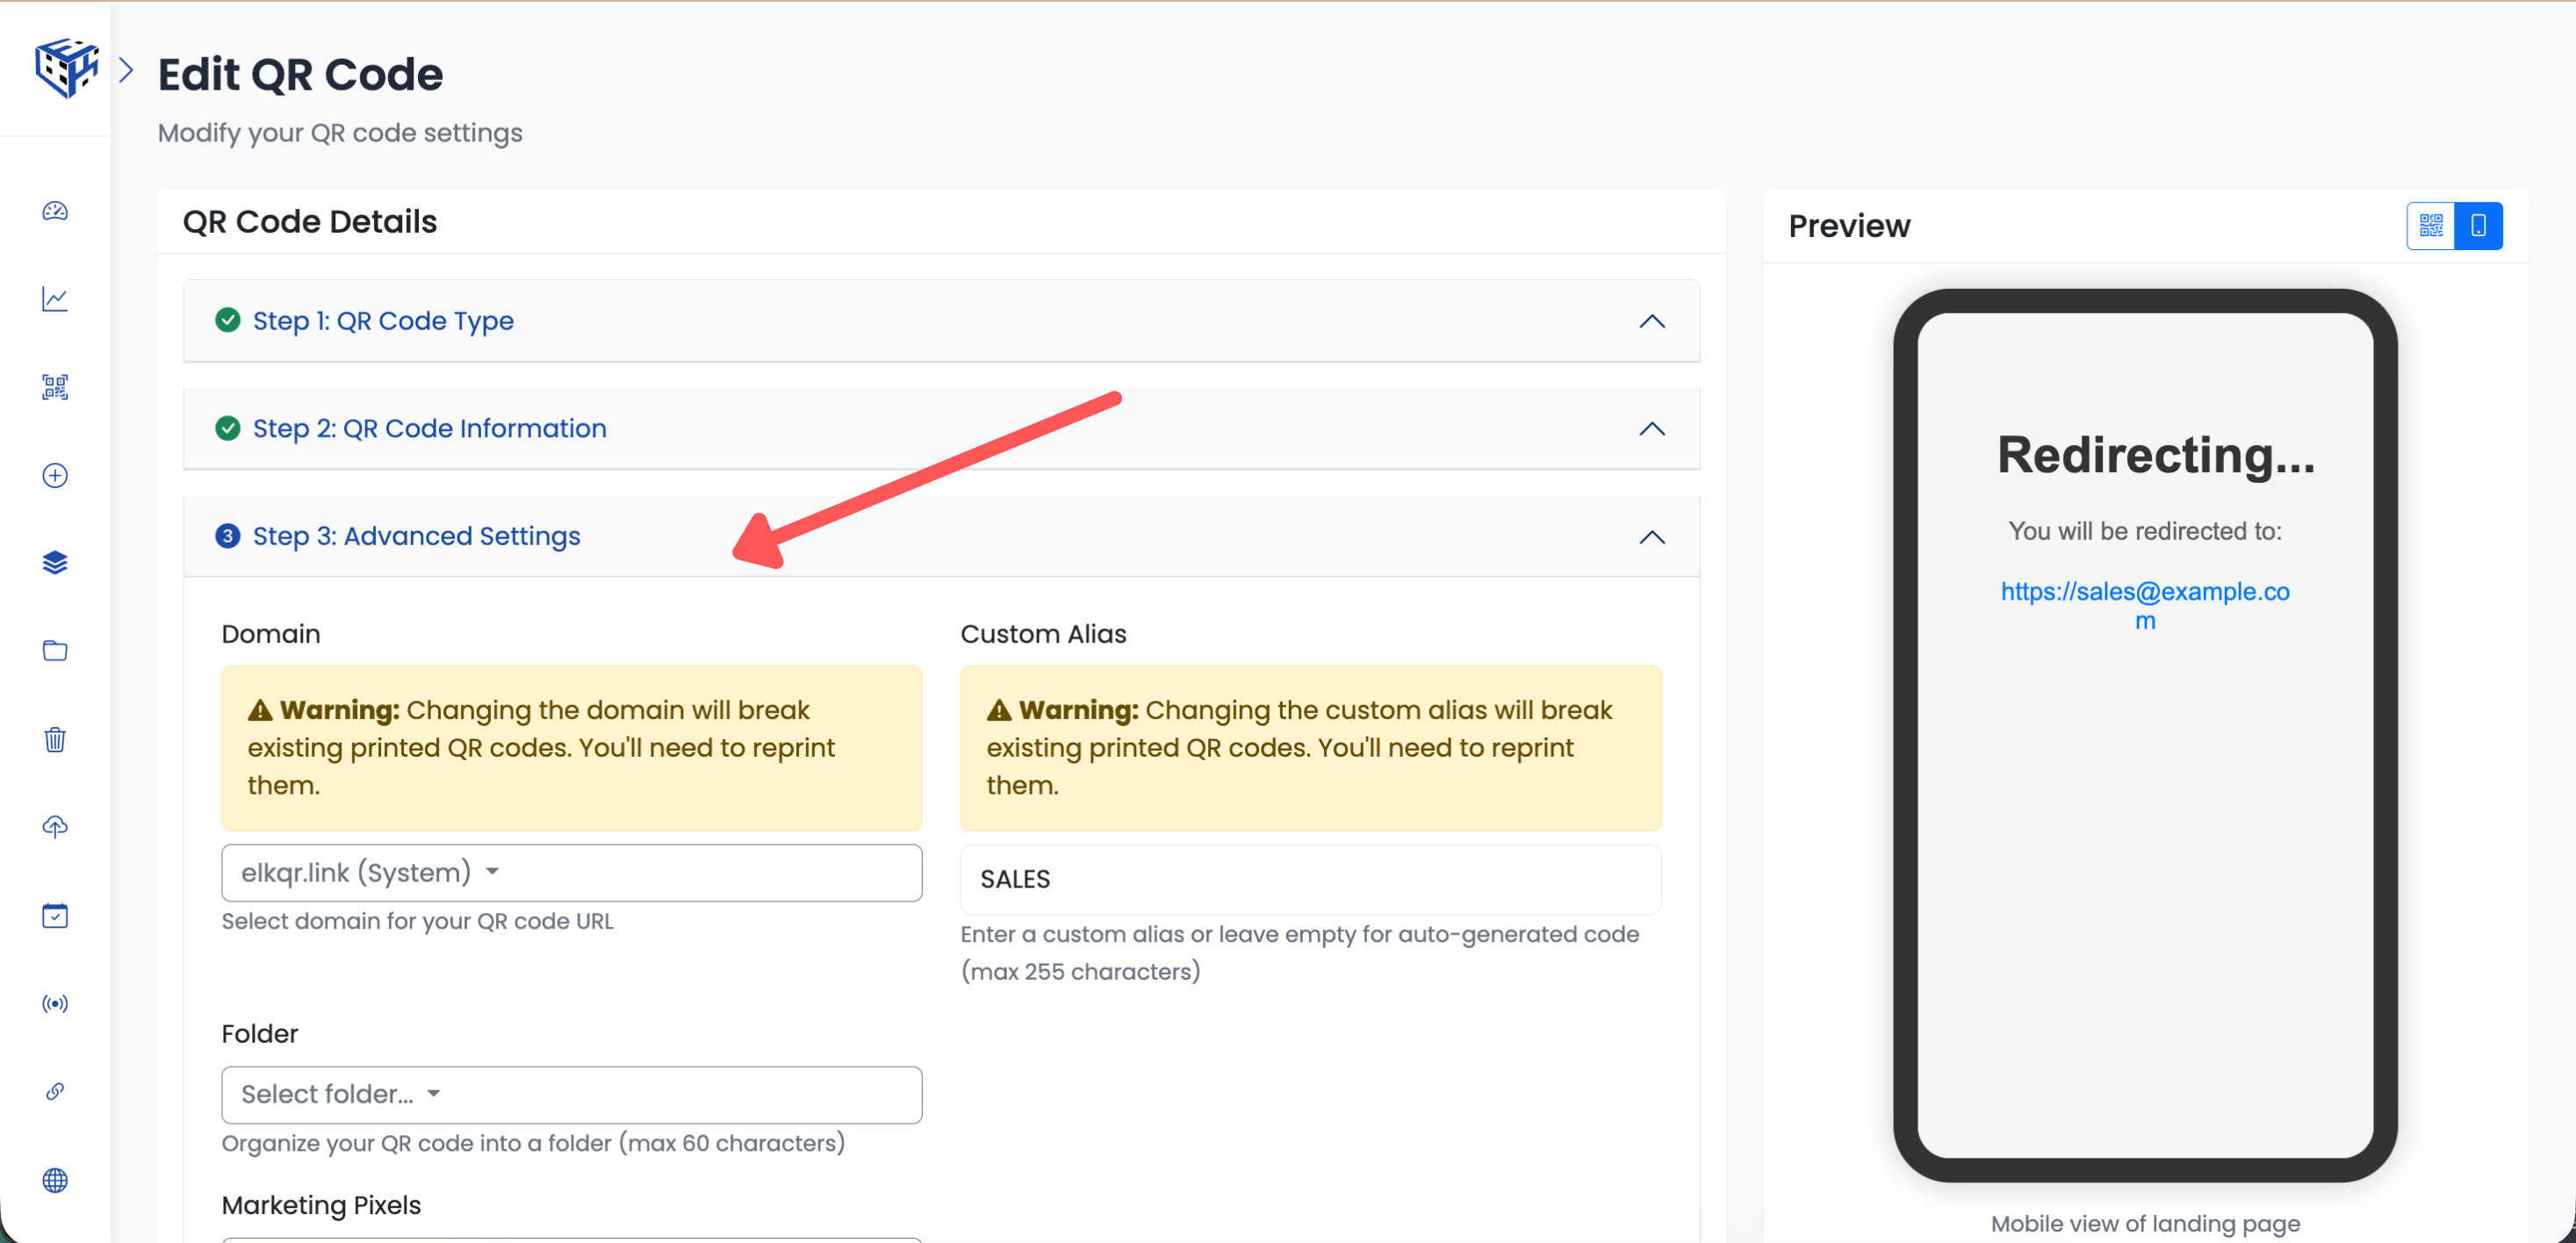Open the dashboard from the sidebar

tap(55, 212)
